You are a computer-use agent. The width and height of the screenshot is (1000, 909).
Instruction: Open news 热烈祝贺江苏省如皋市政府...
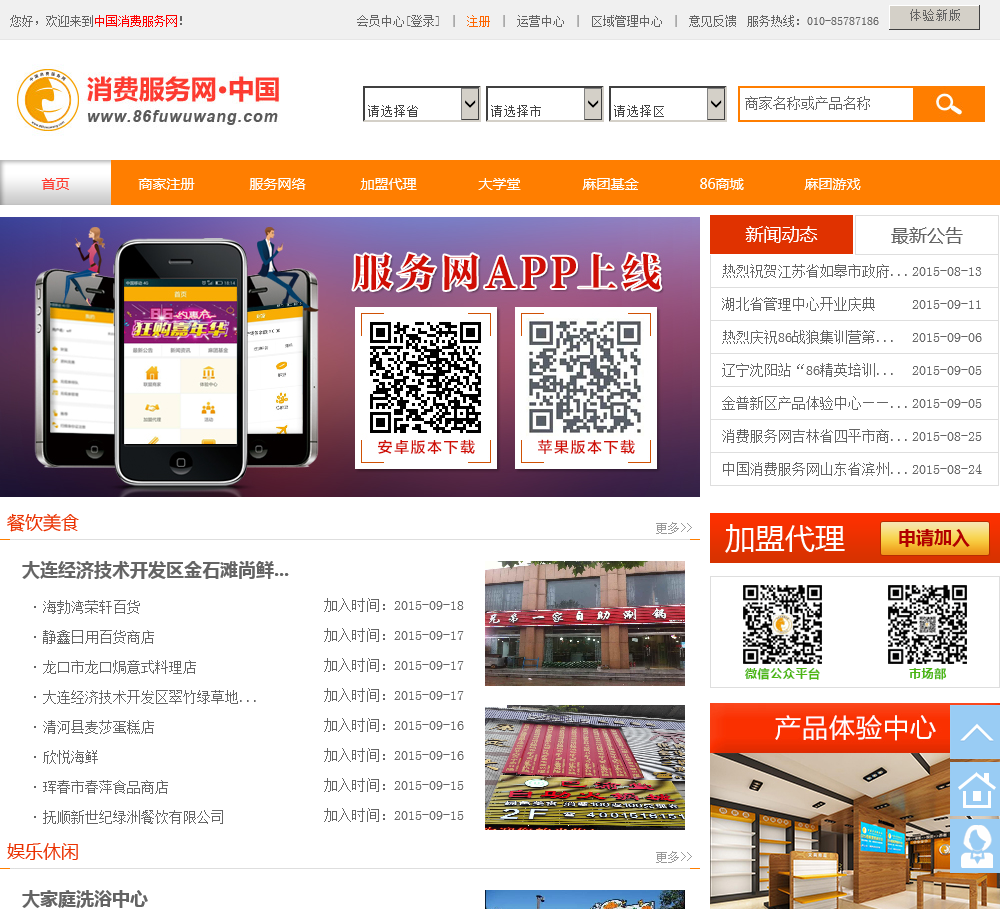[814, 271]
